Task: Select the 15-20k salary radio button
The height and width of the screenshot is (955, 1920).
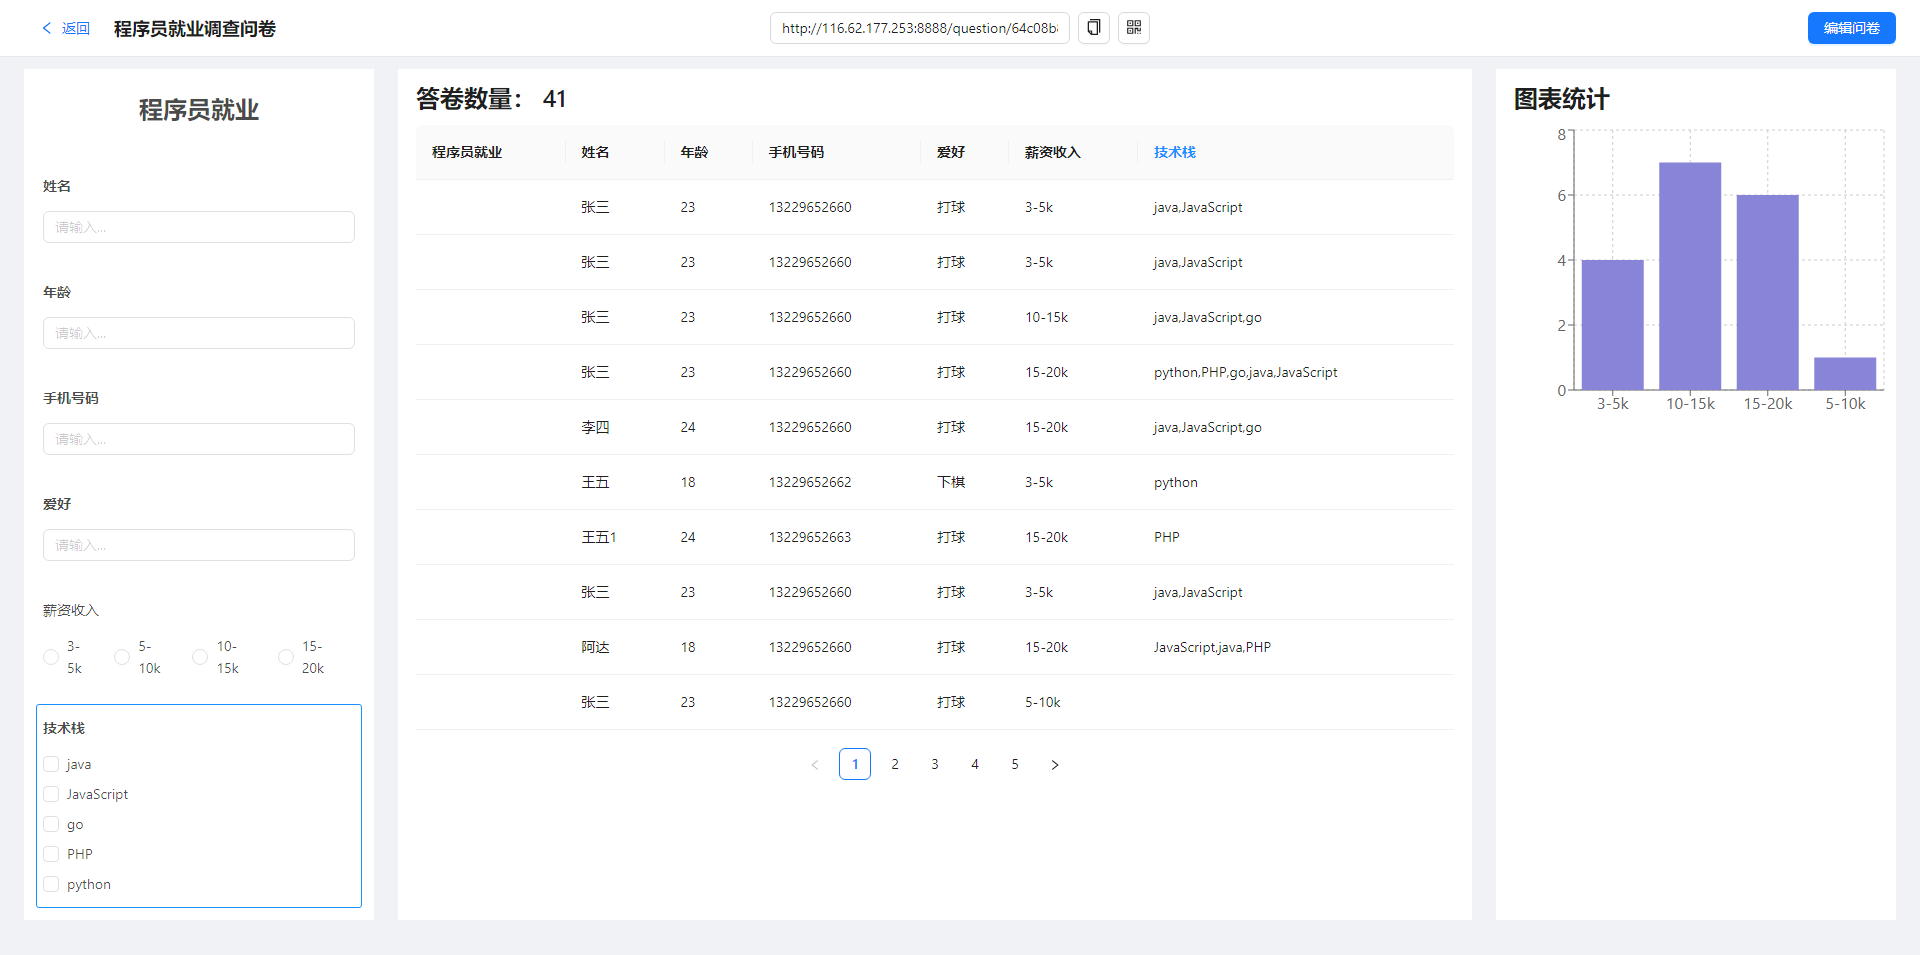Action: pos(286,657)
